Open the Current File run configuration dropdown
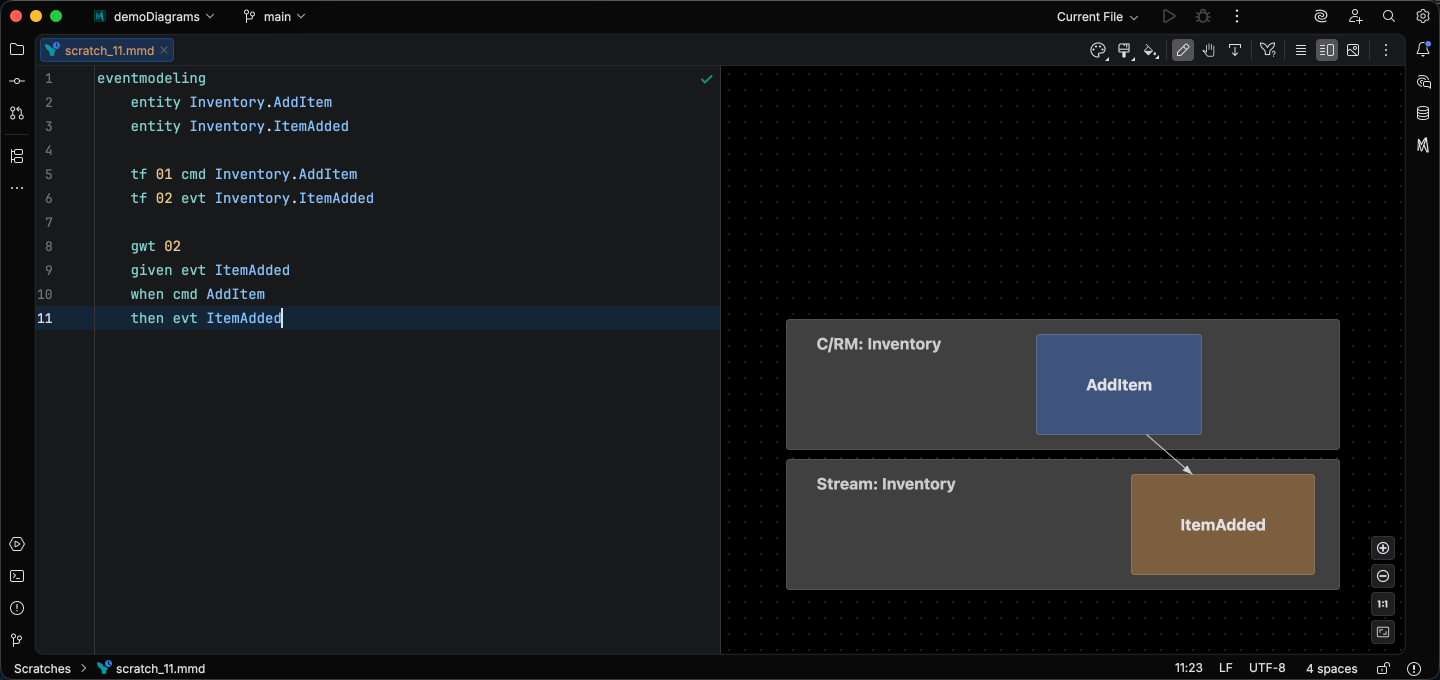The width and height of the screenshot is (1440, 680). [x=1097, y=16]
